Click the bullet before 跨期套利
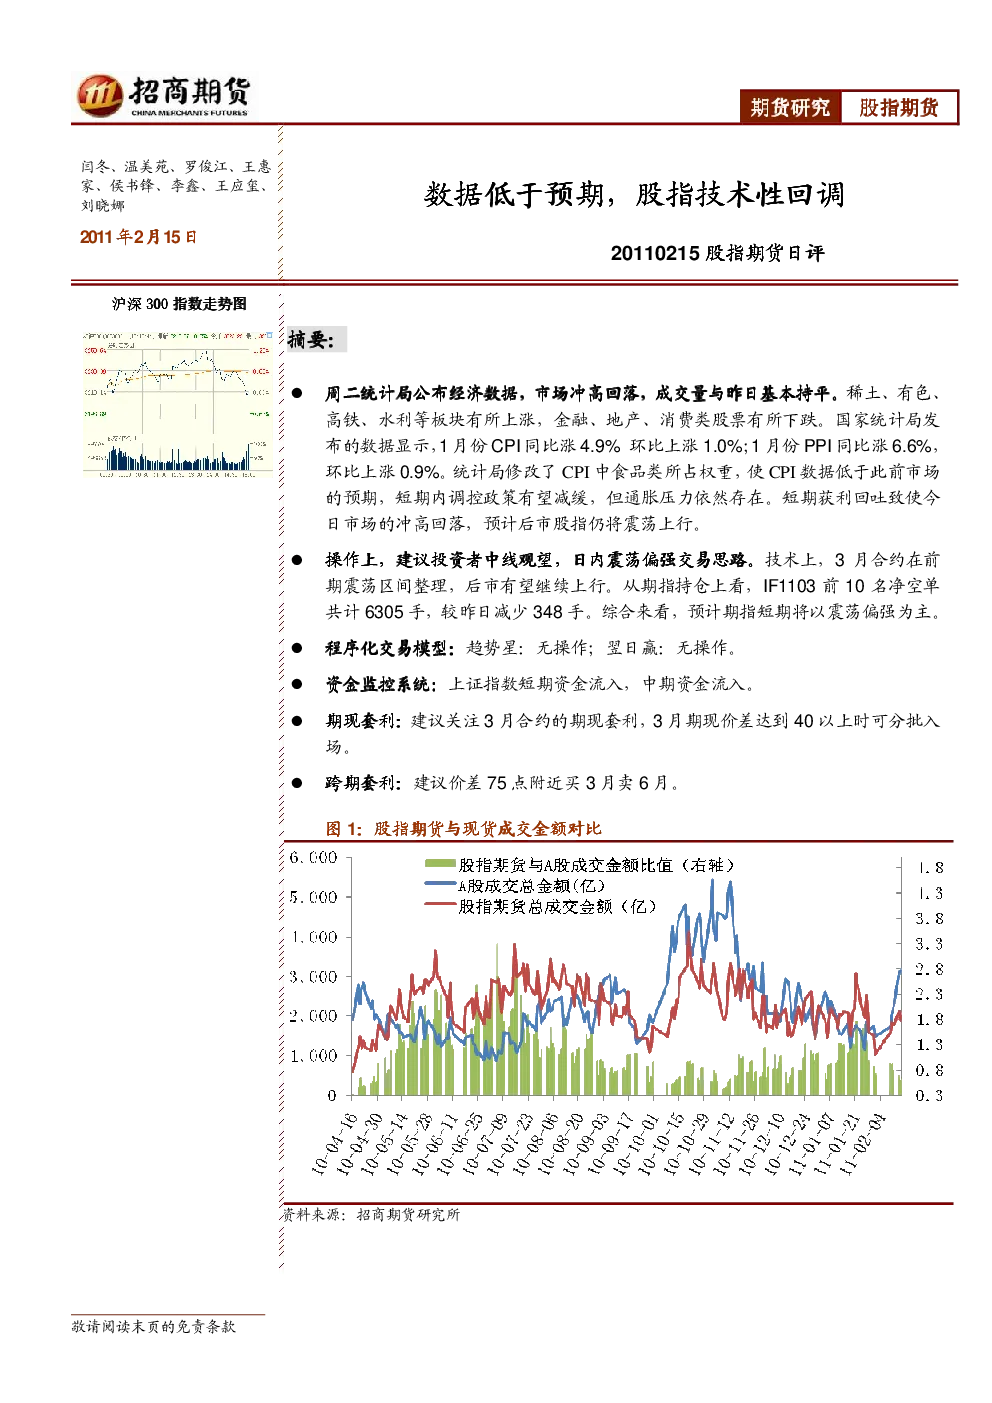The width and height of the screenshot is (992, 1403). click(x=297, y=783)
